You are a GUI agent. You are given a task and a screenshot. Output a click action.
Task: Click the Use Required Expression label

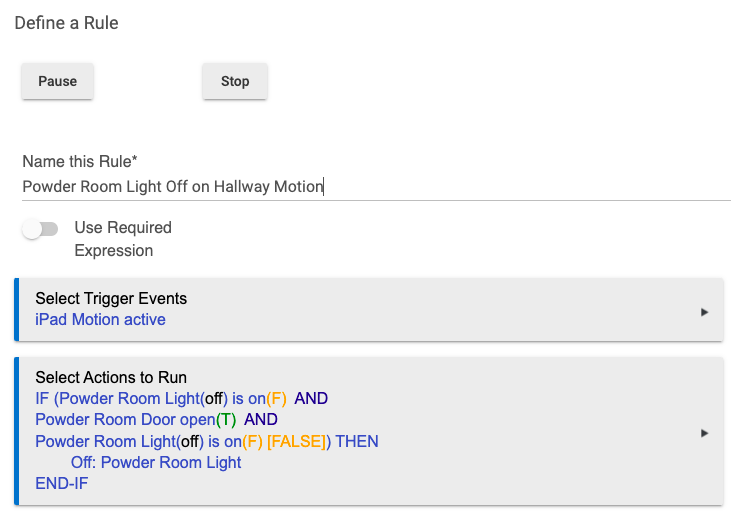123,239
